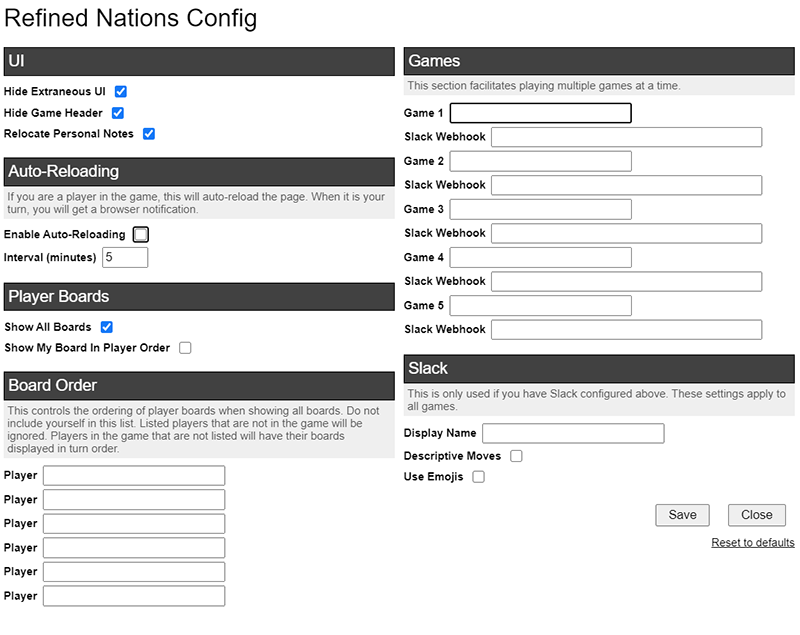Click the last Player input field
The image size is (800, 635).
134,596
